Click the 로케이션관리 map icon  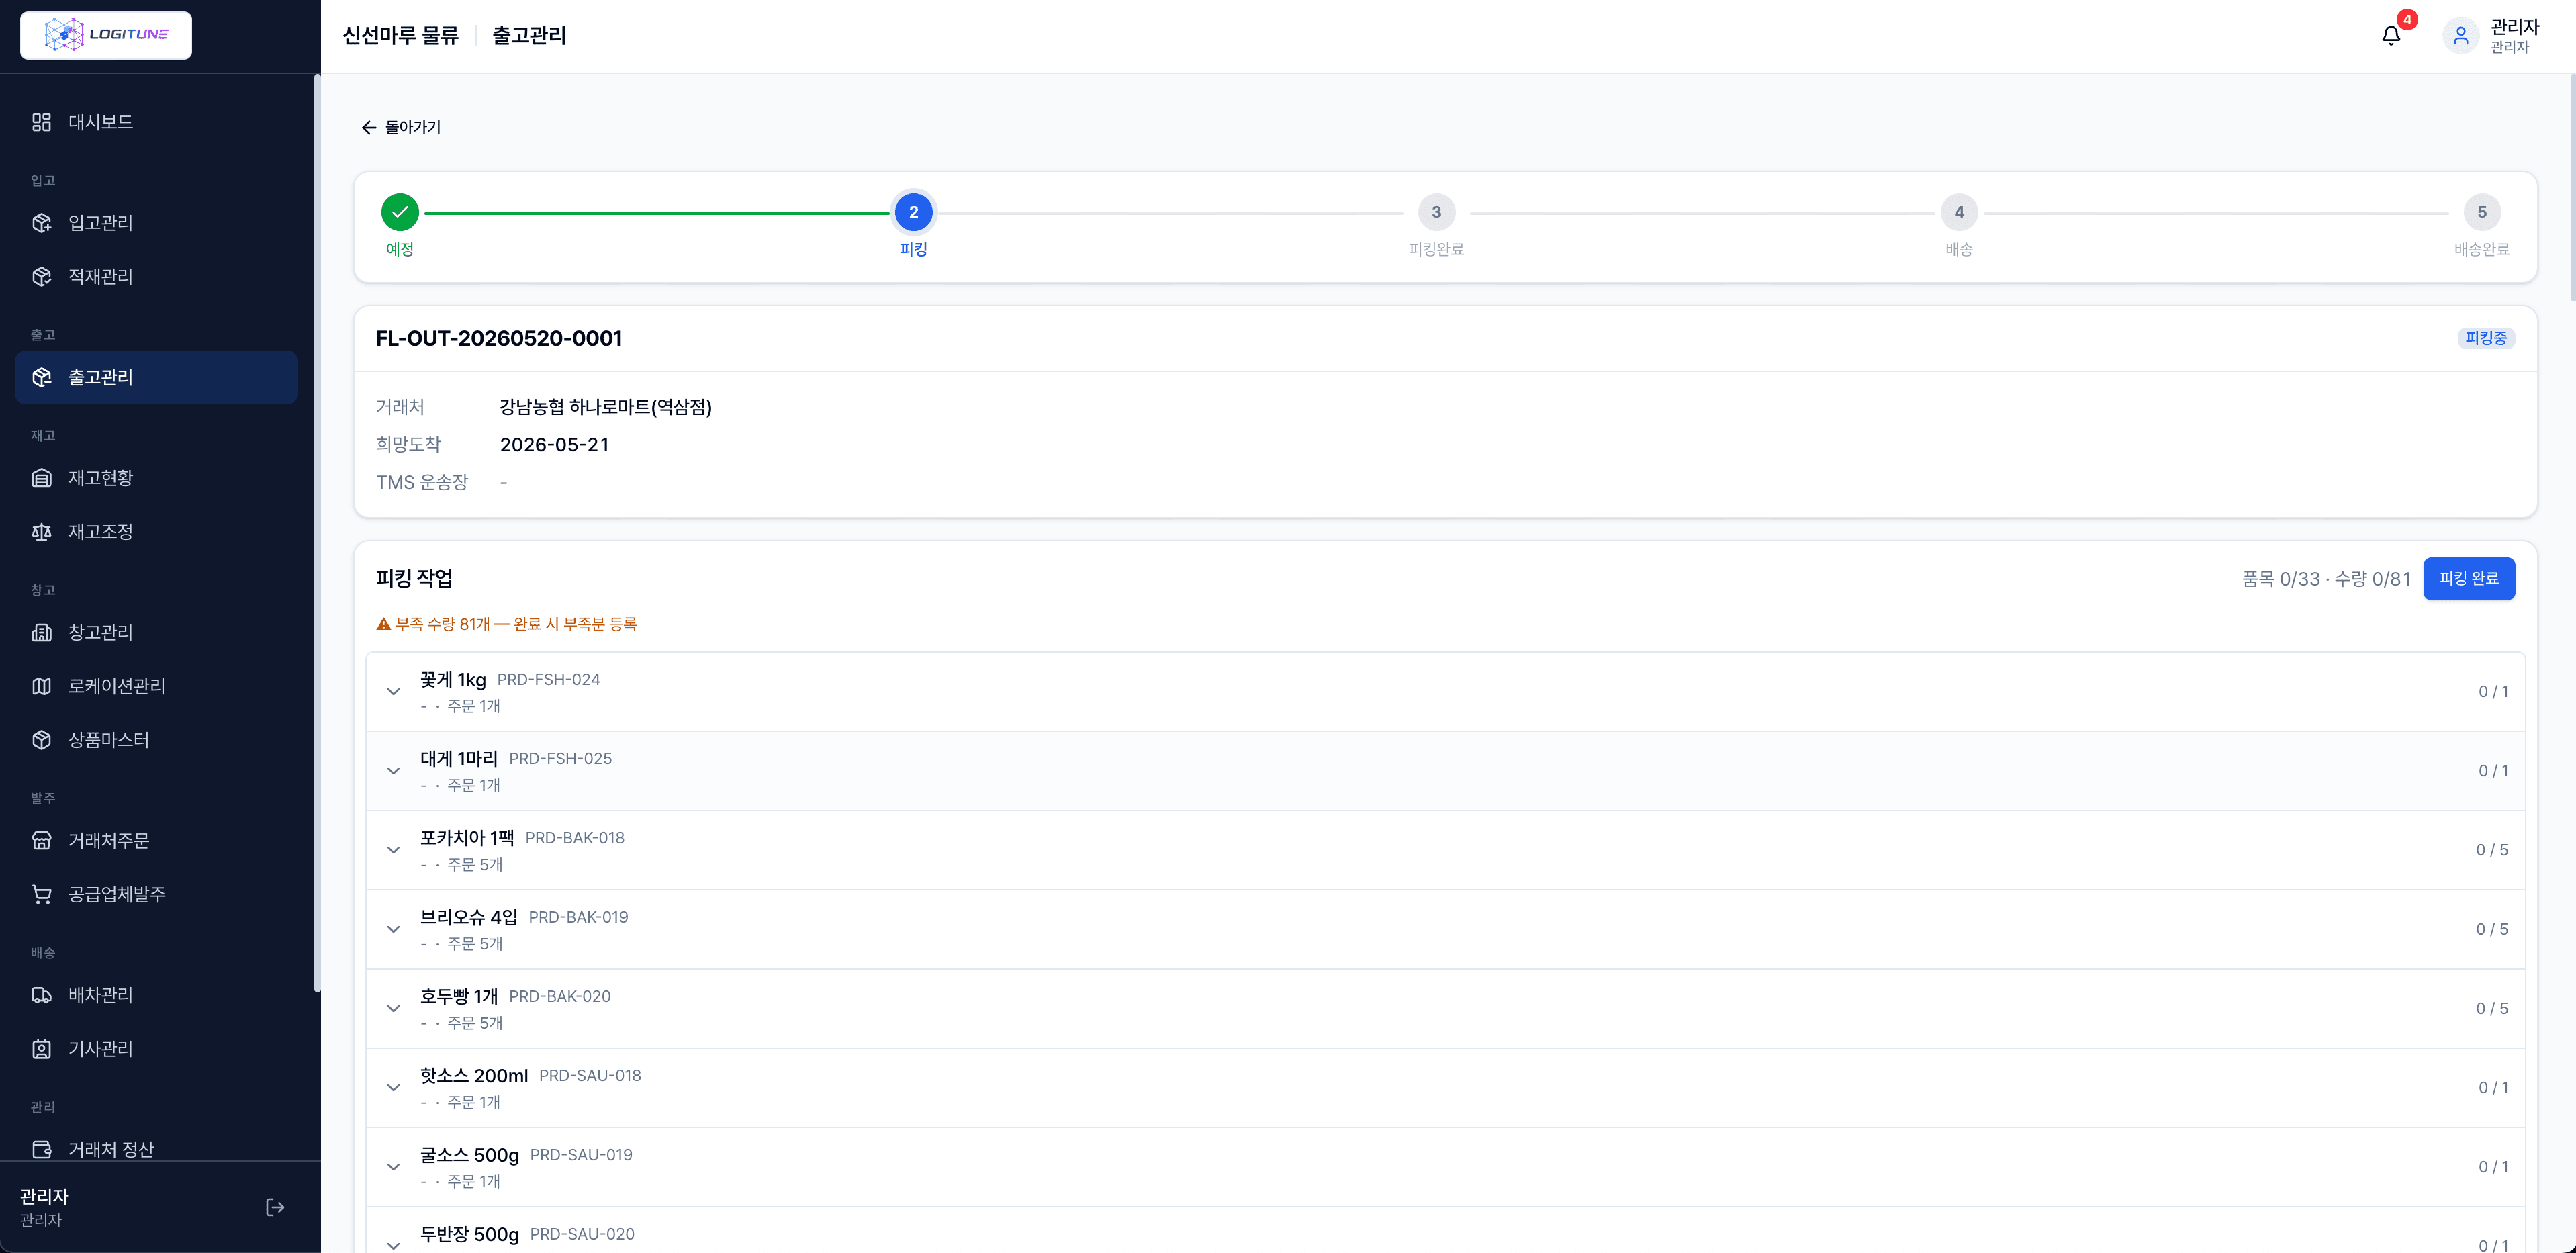click(41, 686)
